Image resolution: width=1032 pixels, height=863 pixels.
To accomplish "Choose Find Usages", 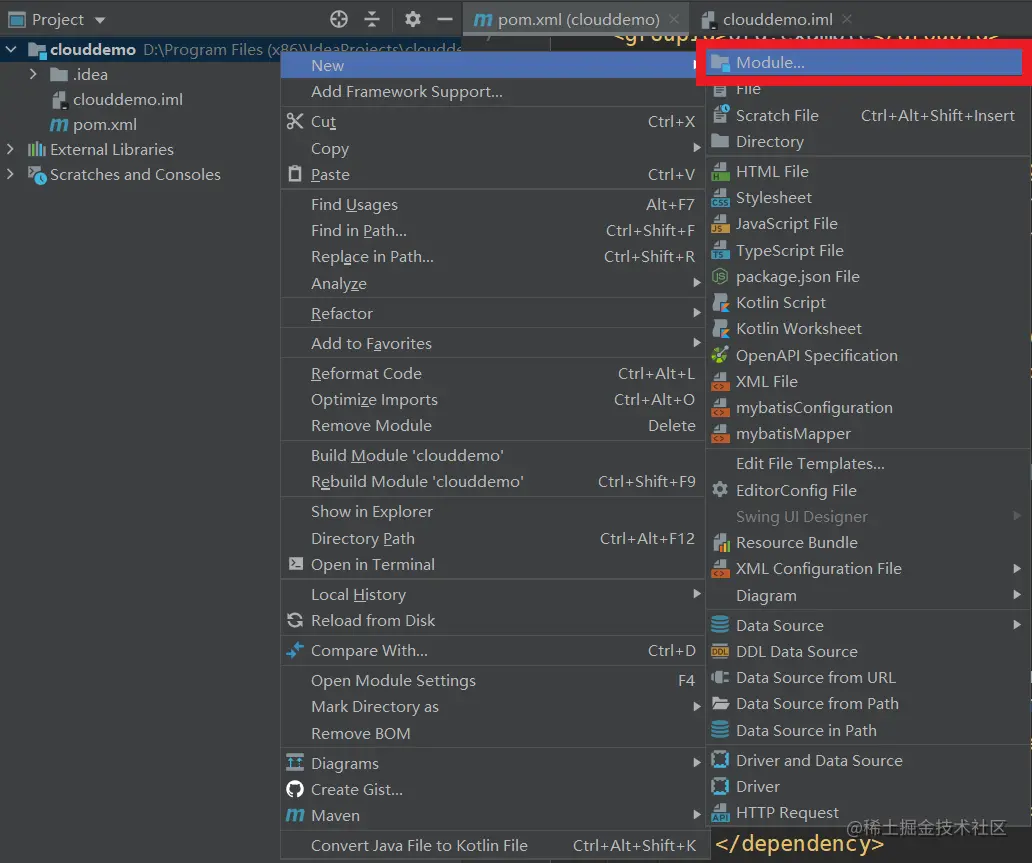I will pyautogui.click(x=490, y=205).
